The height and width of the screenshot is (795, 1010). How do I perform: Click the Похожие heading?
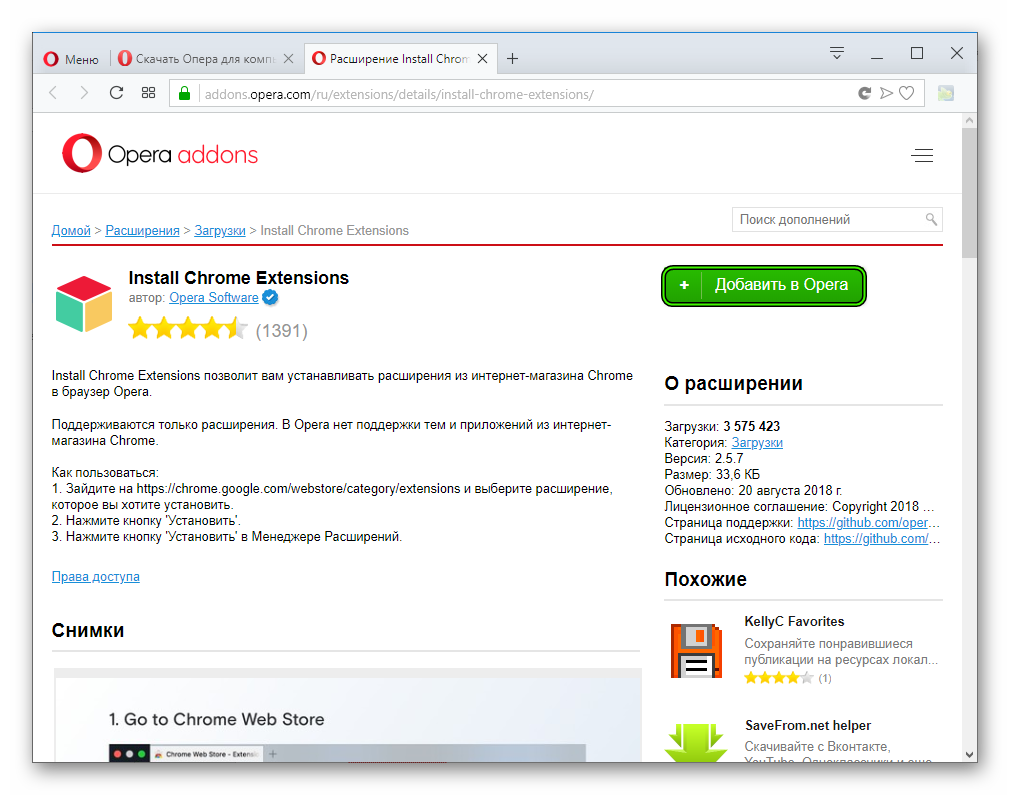pyautogui.click(x=705, y=579)
